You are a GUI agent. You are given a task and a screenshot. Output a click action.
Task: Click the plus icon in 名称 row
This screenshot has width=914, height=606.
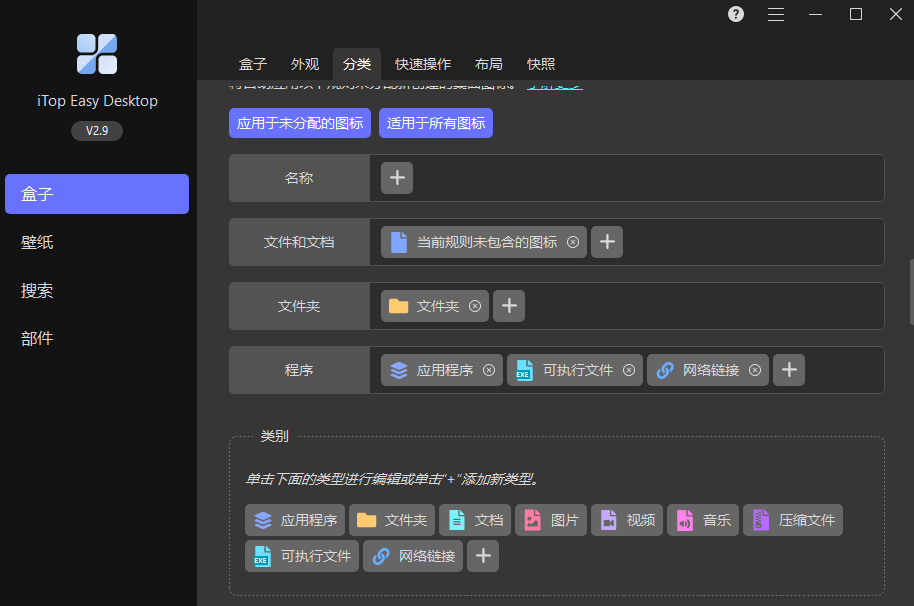(397, 178)
